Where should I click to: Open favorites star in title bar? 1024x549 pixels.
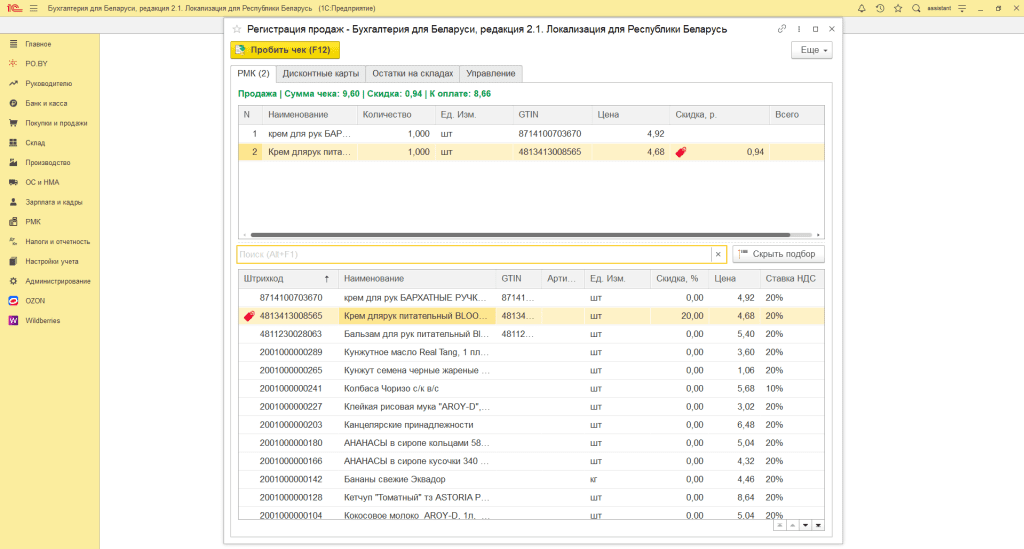click(x=898, y=8)
